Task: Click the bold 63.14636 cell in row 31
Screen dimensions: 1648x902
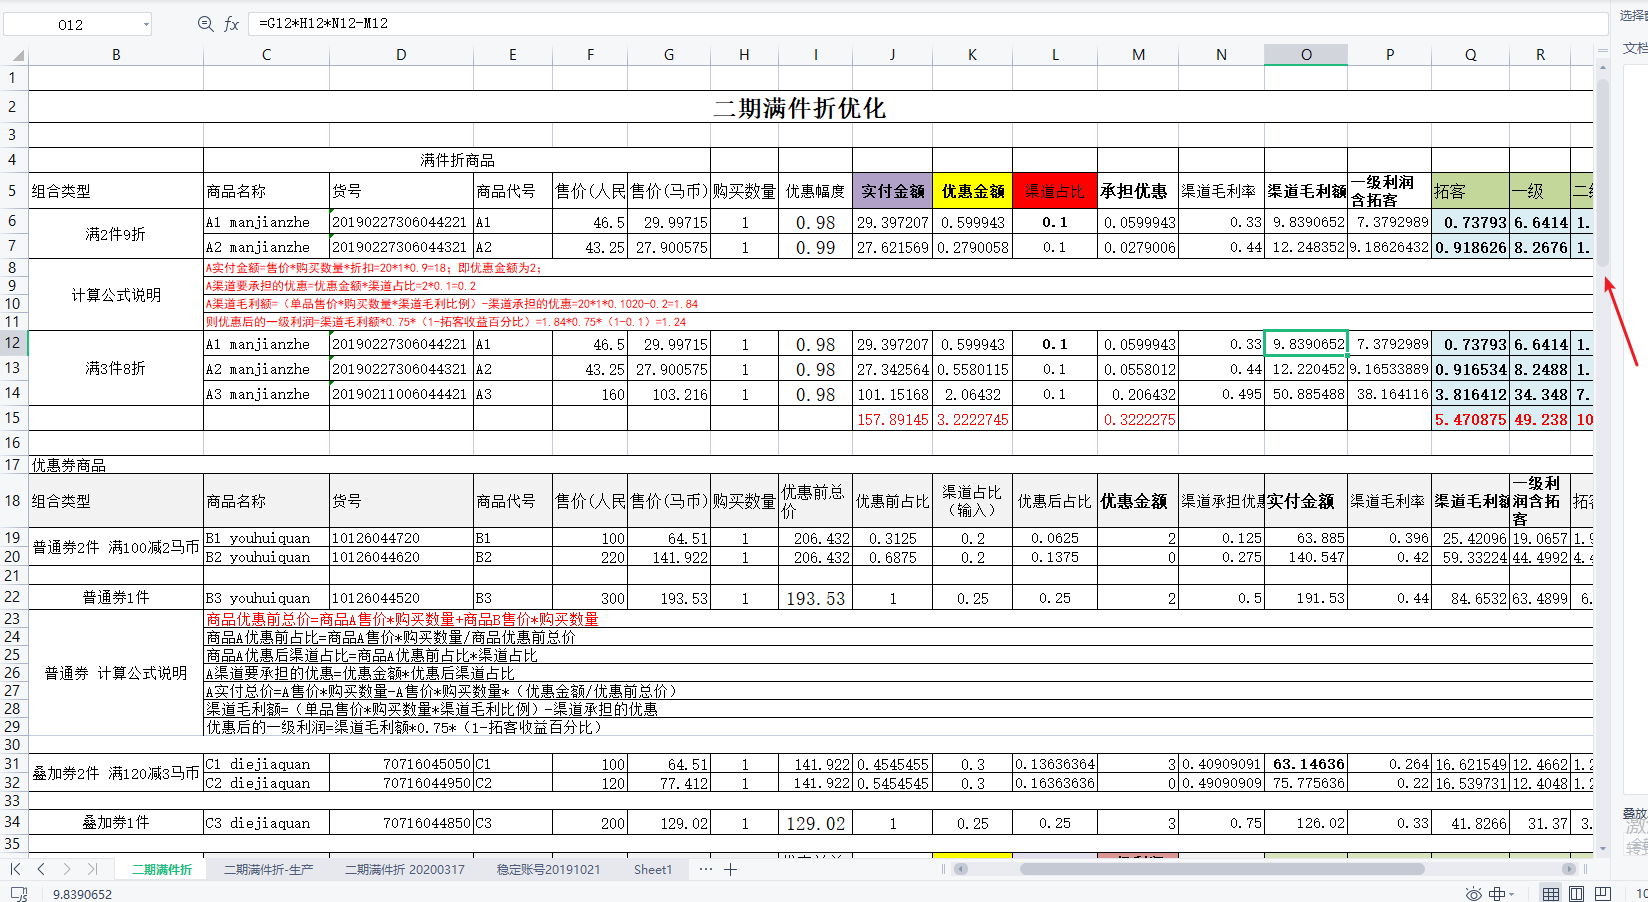Action: click(x=1306, y=764)
